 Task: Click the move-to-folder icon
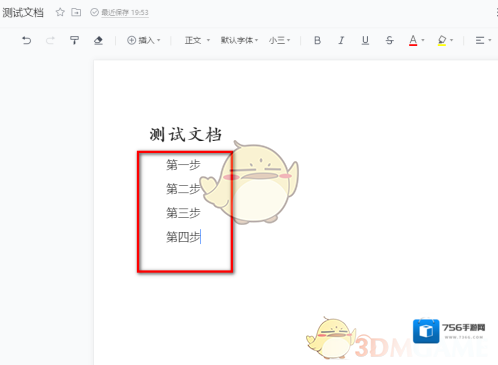(76, 12)
